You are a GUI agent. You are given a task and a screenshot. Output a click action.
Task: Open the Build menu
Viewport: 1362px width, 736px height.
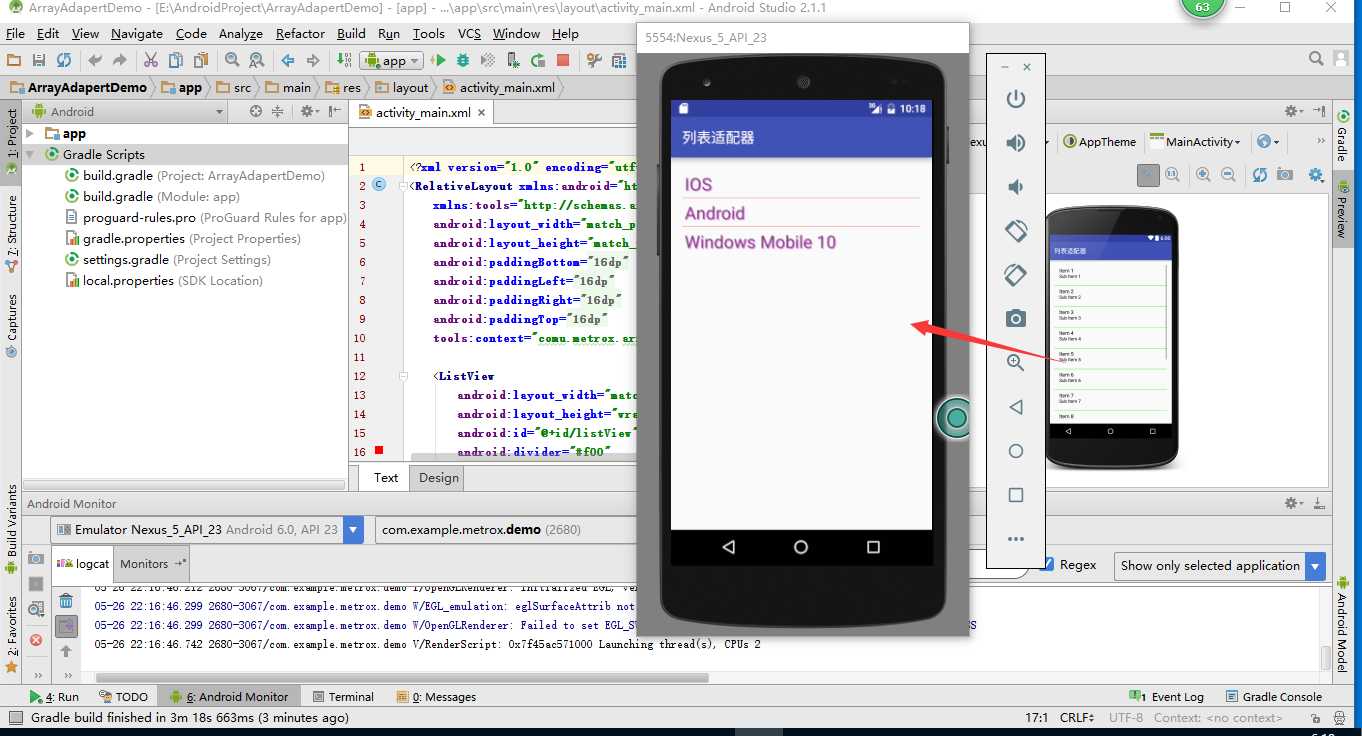[x=351, y=33]
